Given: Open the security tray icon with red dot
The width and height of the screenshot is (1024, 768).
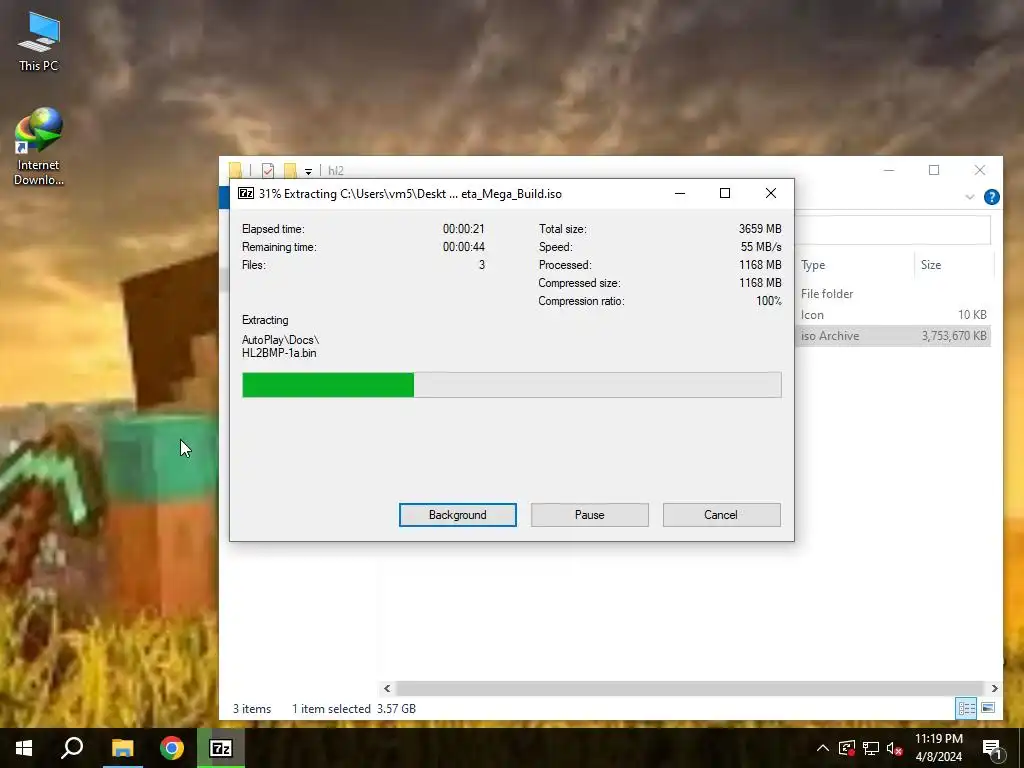Looking at the screenshot, I should coord(847,748).
